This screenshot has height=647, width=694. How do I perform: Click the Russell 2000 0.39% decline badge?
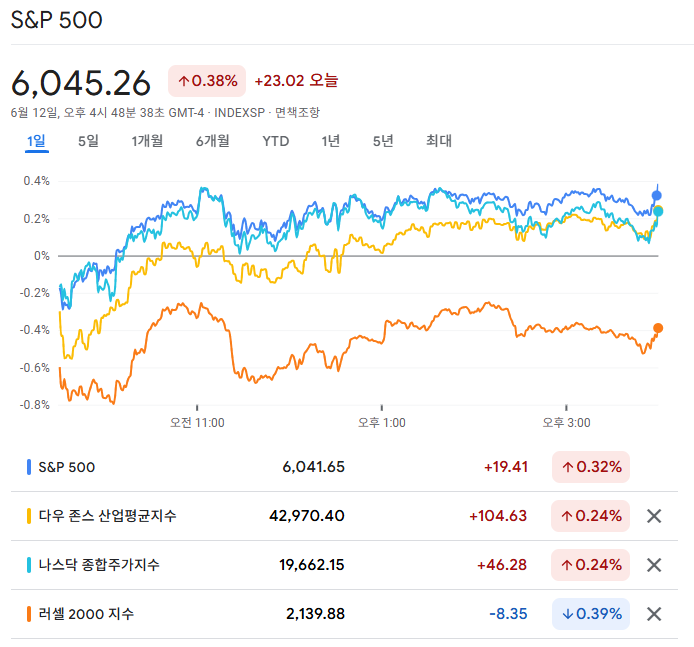pos(591,614)
